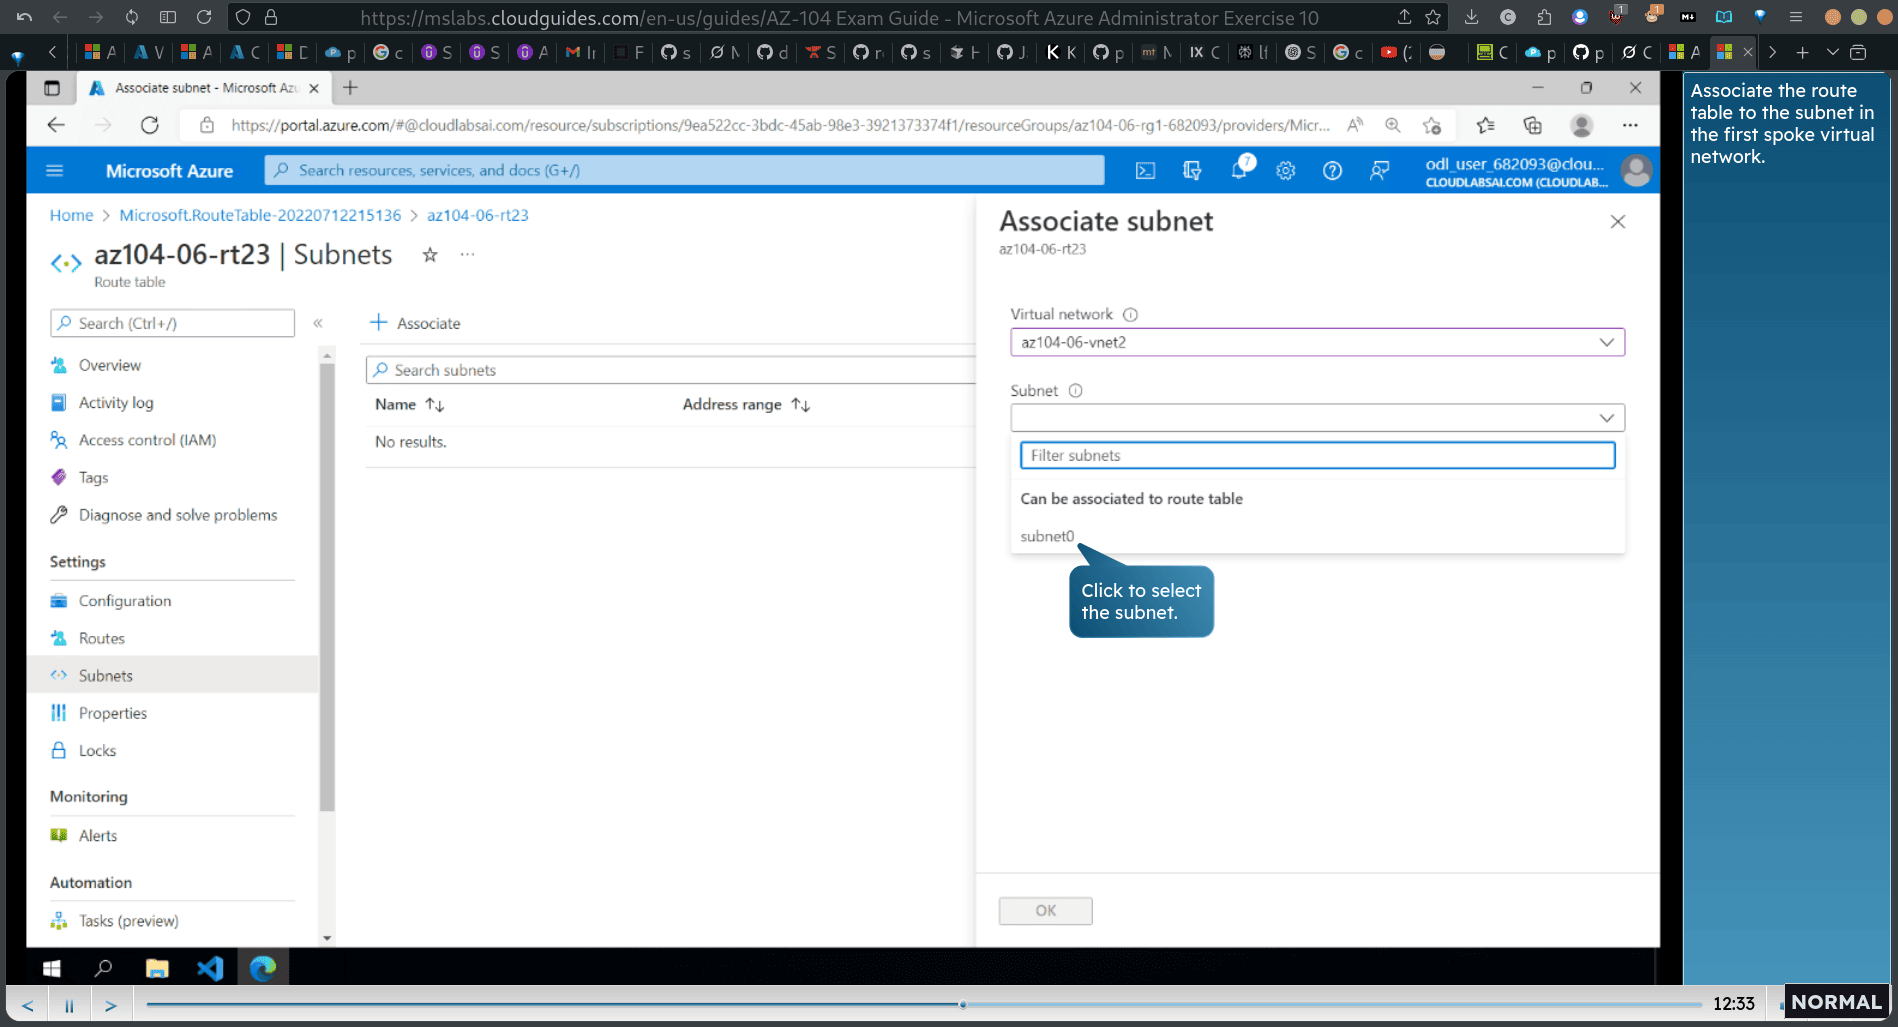
Task: Open Microsoft Edge from taskbar
Action: click(x=263, y=968)
